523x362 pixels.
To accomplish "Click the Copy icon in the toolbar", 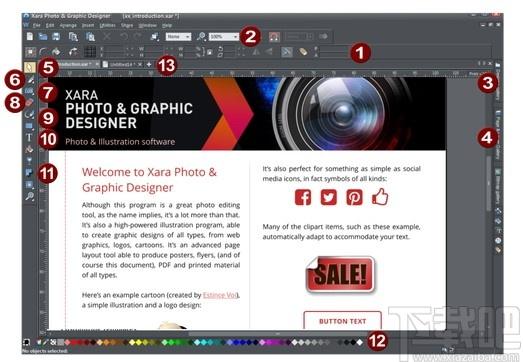I will pos(73,36).
